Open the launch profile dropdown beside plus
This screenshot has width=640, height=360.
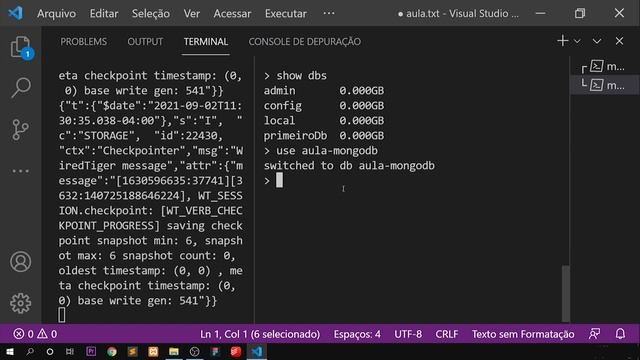coord(577,41)
